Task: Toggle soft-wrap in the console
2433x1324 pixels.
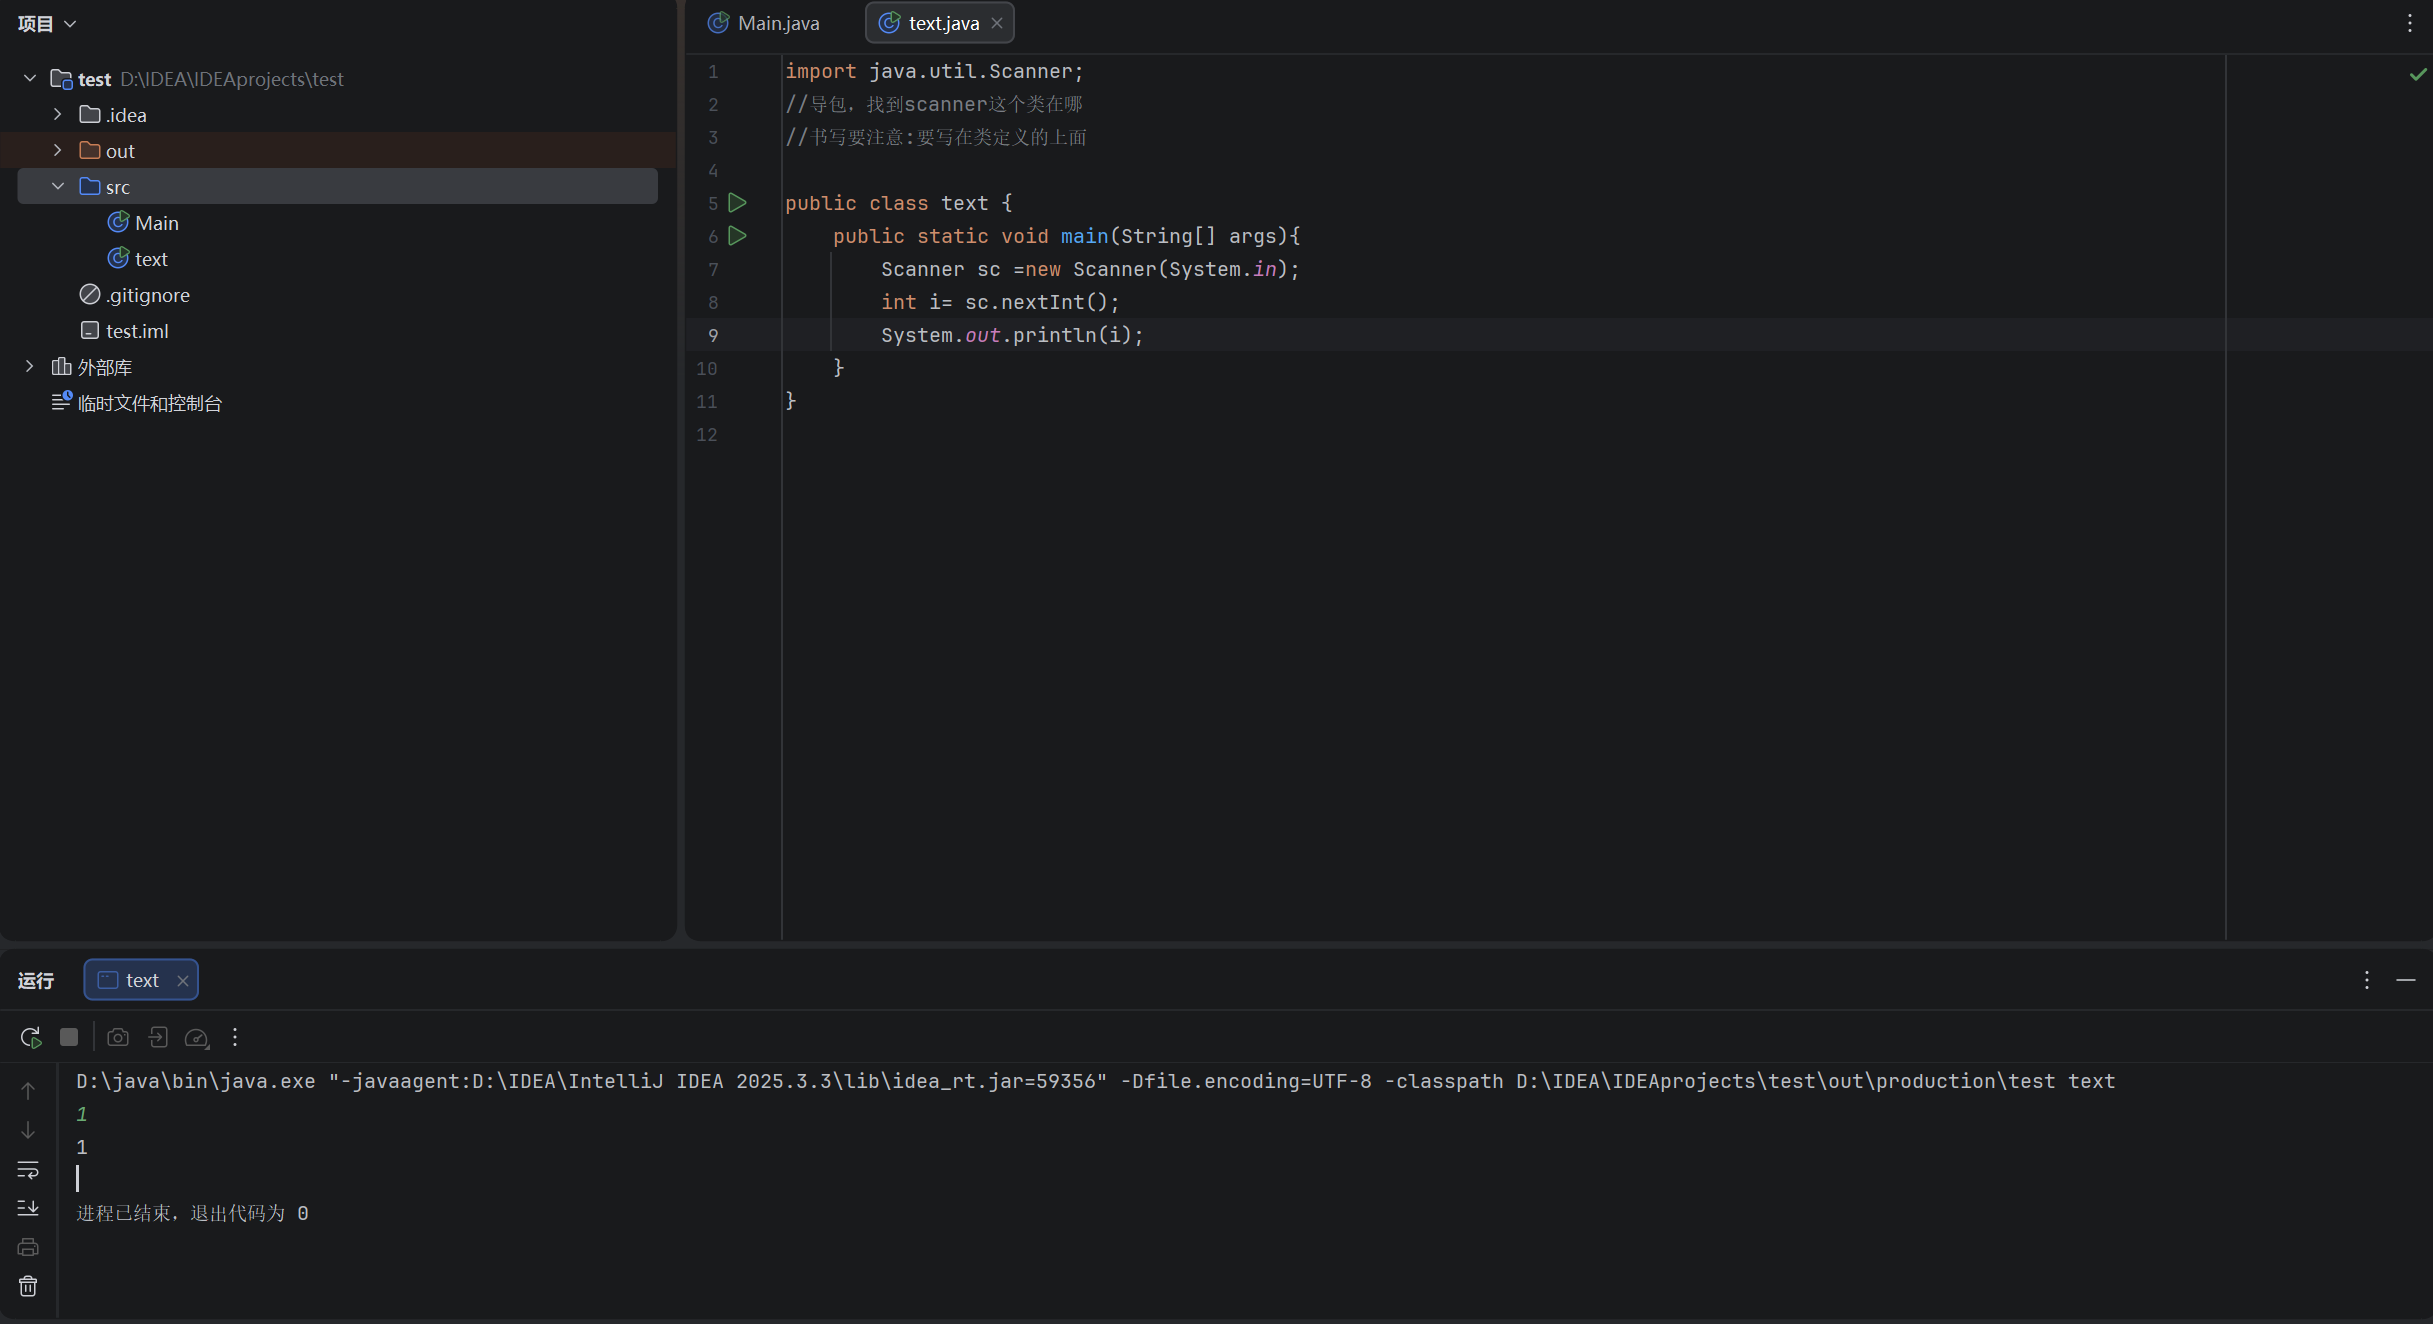Action: pos(28,1169)
